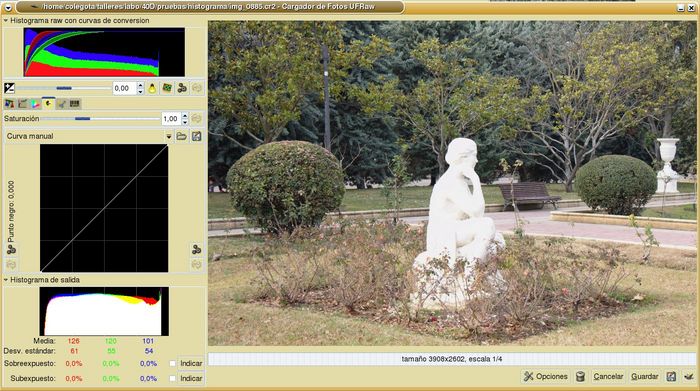Click the auto-adjust curve gears icon
700x391 pixels.
tap(196, 249)
